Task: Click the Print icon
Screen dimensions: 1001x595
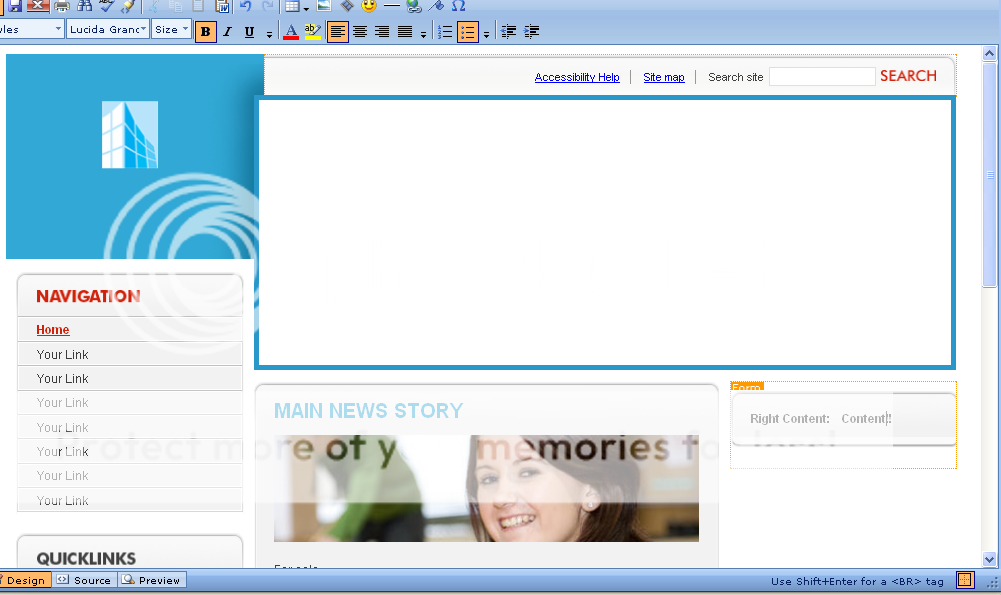Action: tap(59, 7)
